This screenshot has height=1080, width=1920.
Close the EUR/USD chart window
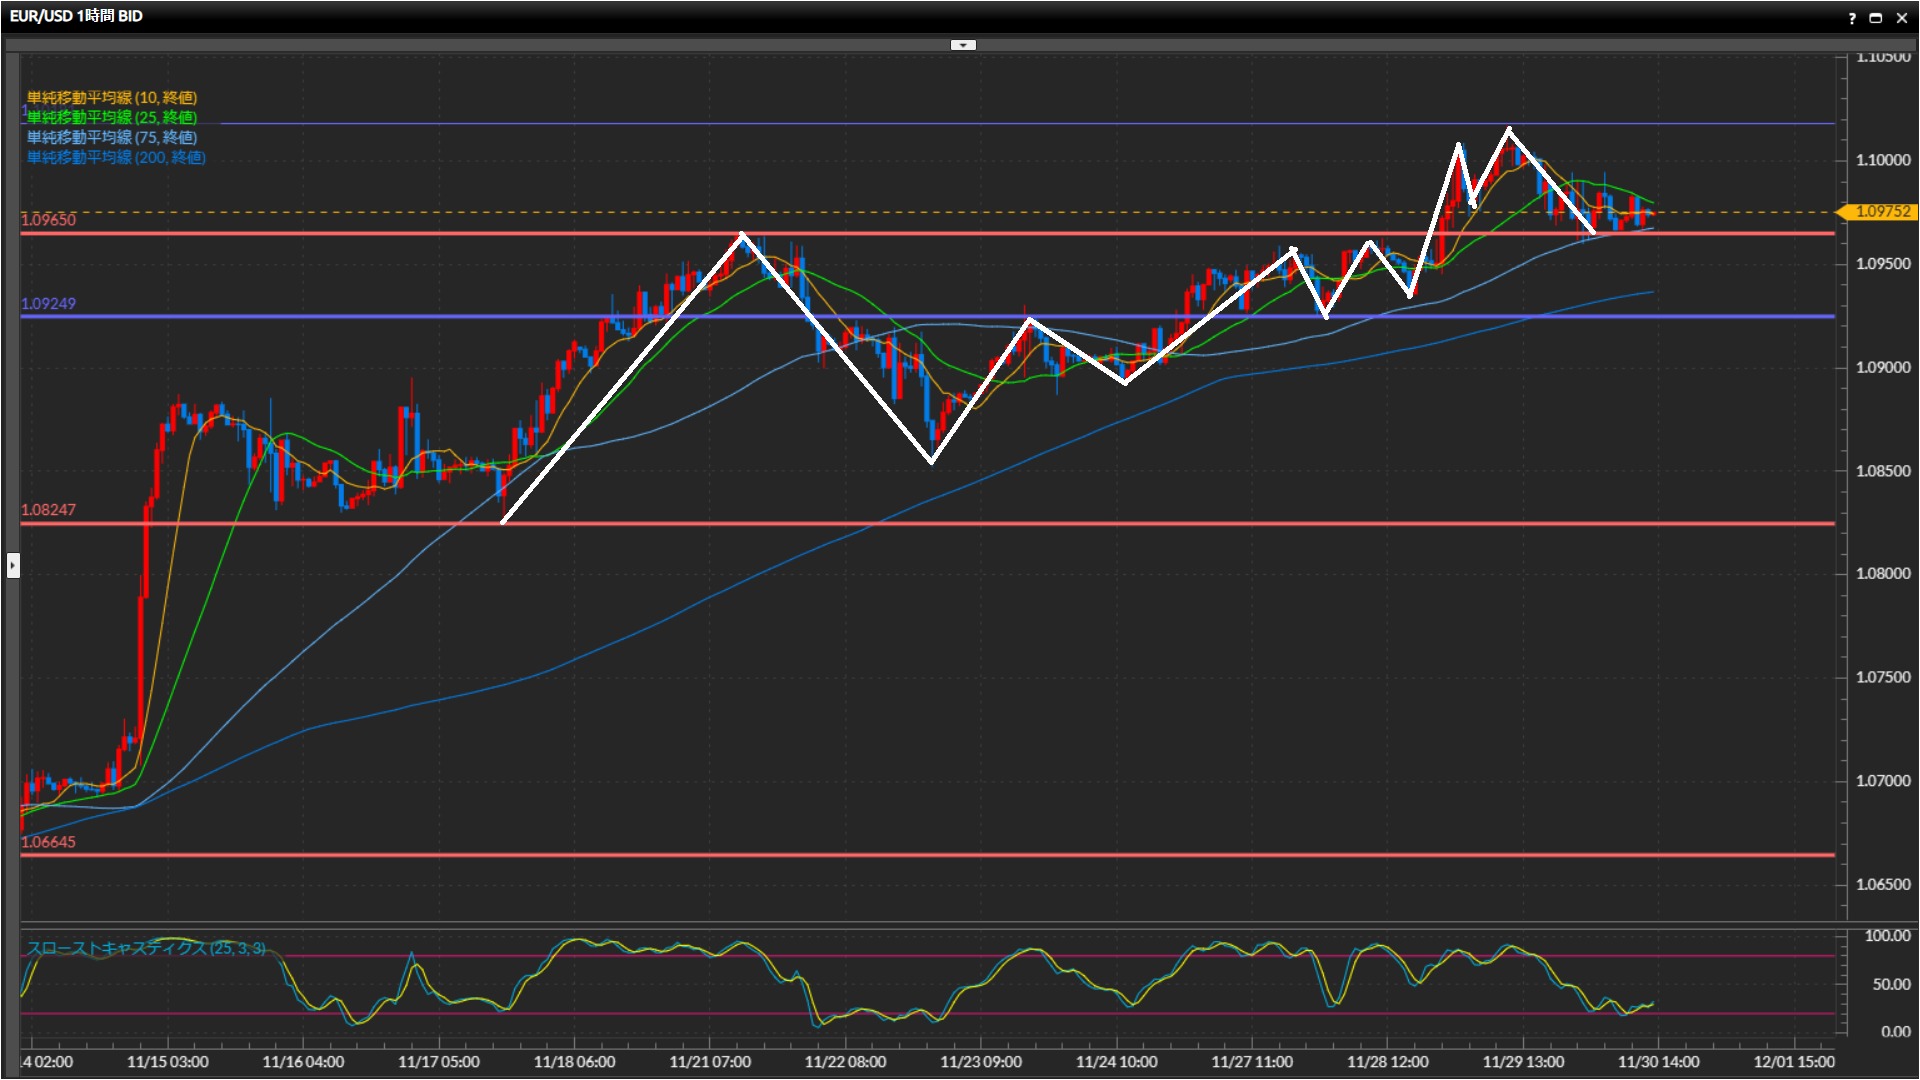coord(1902,18)
